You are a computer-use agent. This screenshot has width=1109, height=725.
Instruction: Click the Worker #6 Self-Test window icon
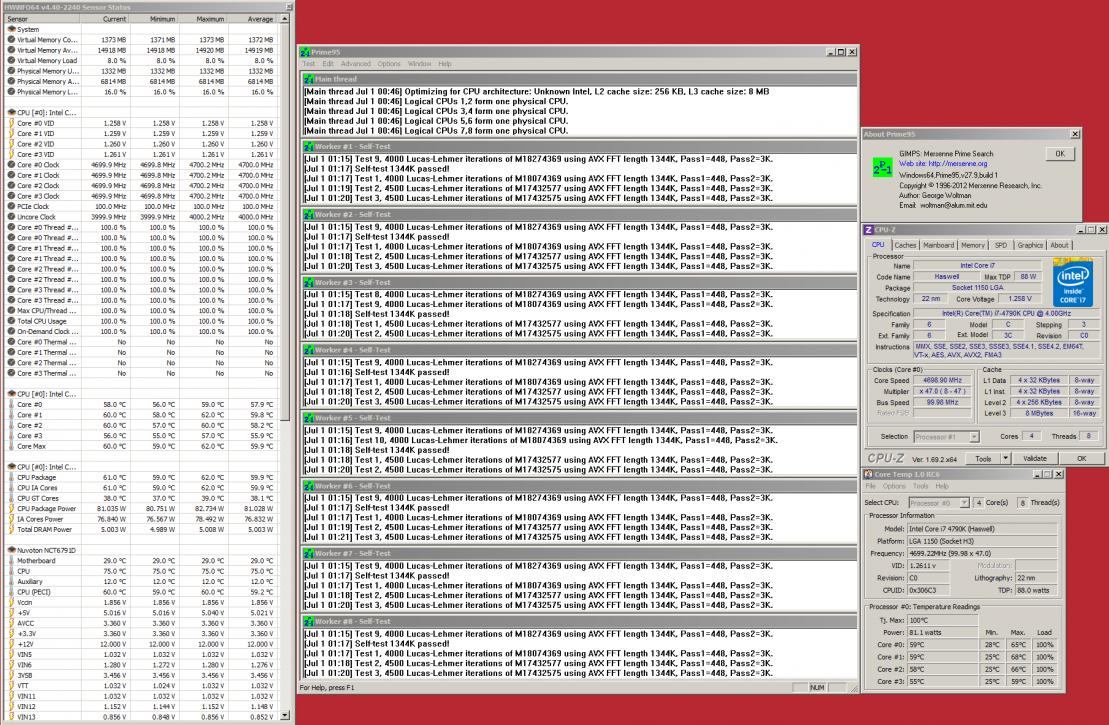point(309,486)
